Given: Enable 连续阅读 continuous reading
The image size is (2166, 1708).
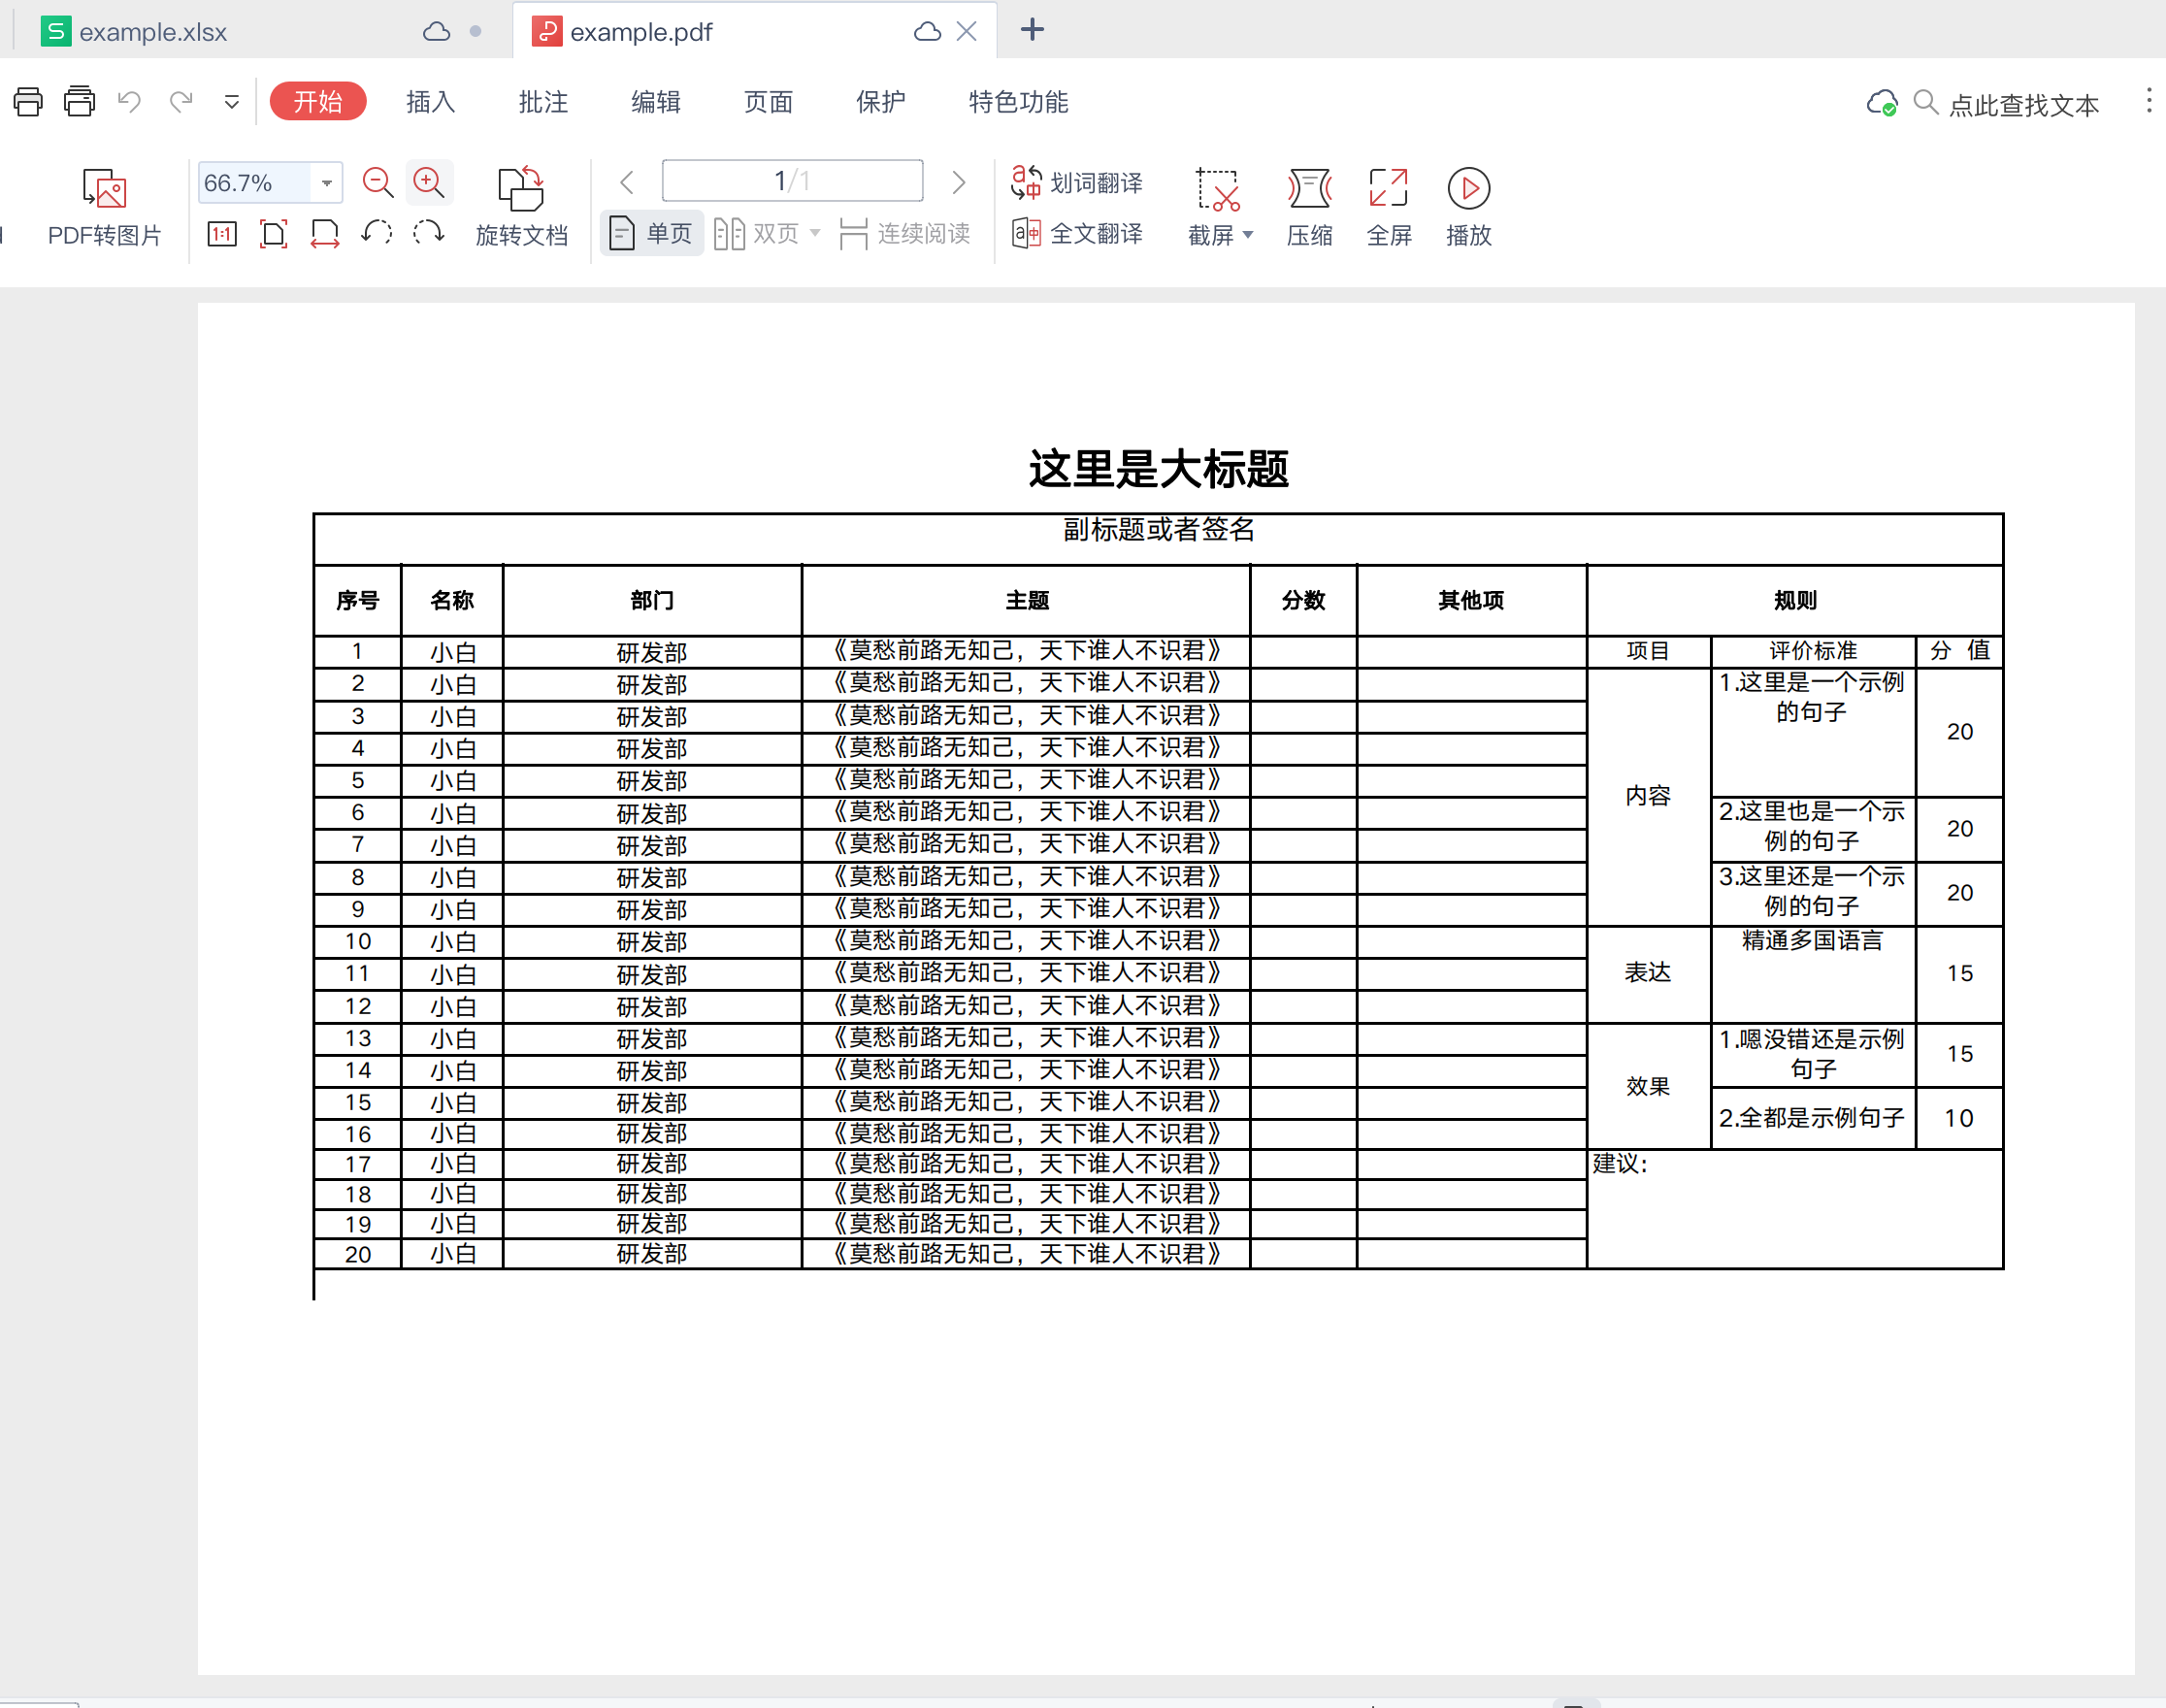Looking at the screenshot, I should pos(905,235).
